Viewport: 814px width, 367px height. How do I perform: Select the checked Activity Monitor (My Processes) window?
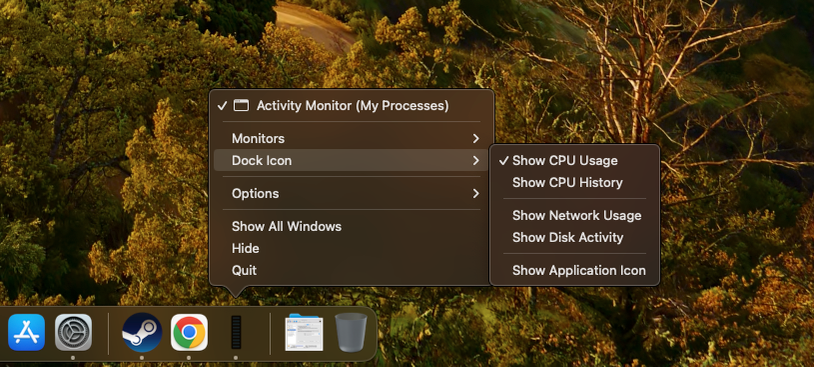pos(351,106)
